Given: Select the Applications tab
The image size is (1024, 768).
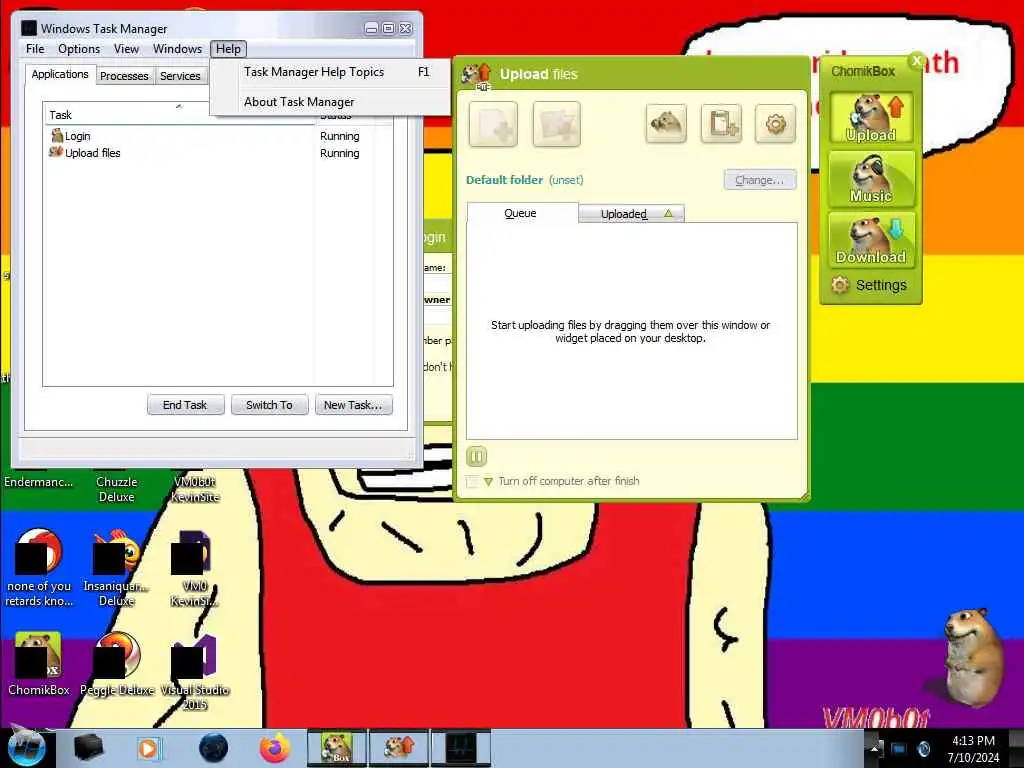Looking at the screenshot, I should click(x=60, y=74).
